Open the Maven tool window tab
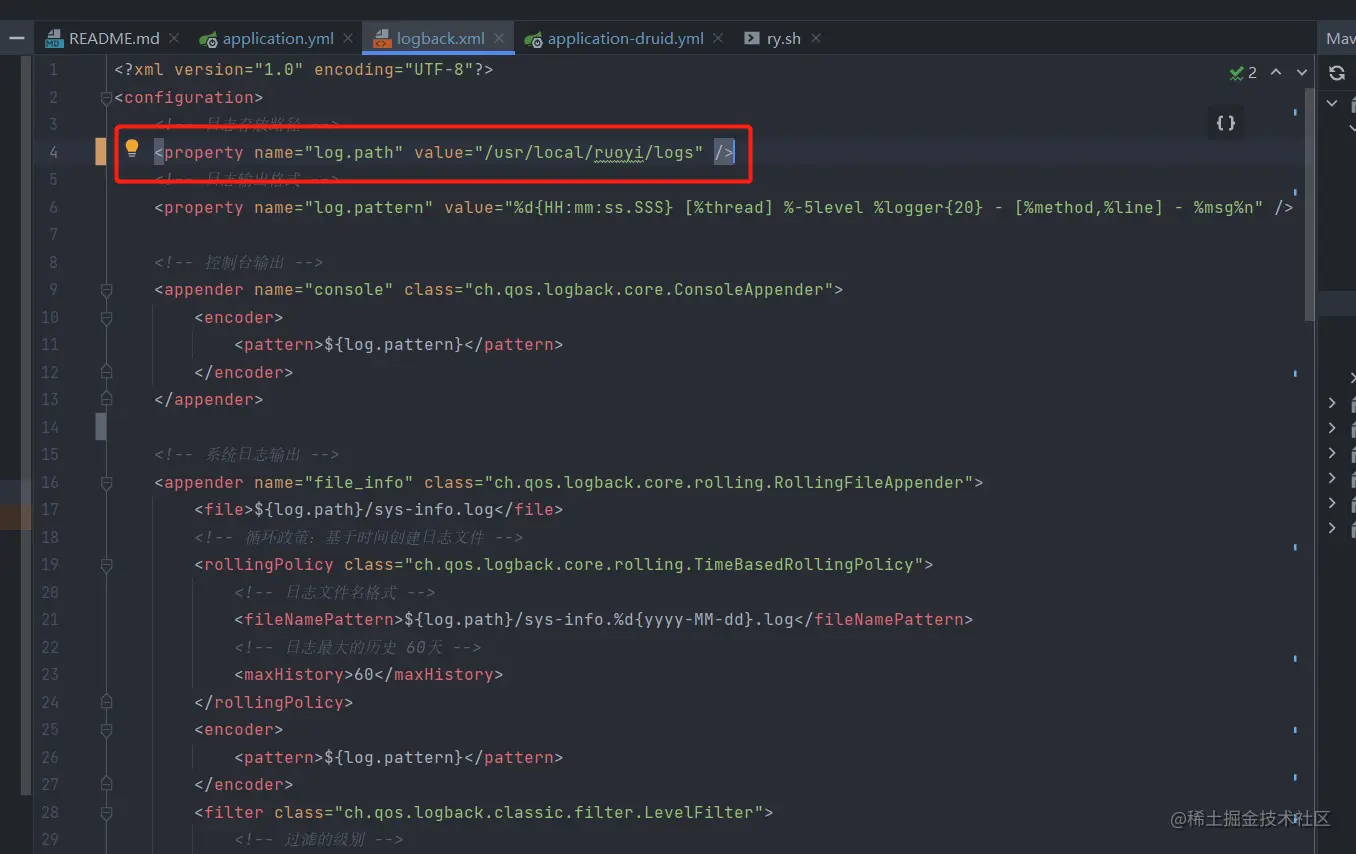The height and width of the screenshot is (854, 1356). 1340,39
